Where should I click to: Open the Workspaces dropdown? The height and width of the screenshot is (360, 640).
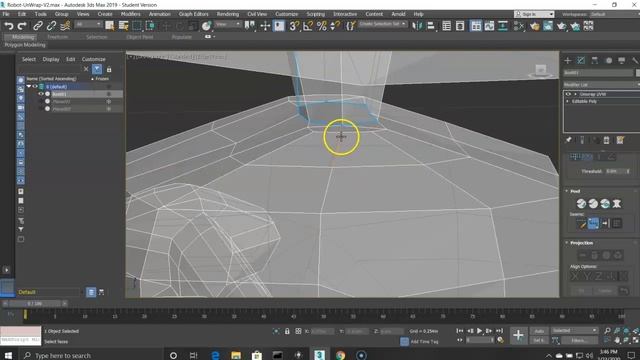tap(614, 14)
